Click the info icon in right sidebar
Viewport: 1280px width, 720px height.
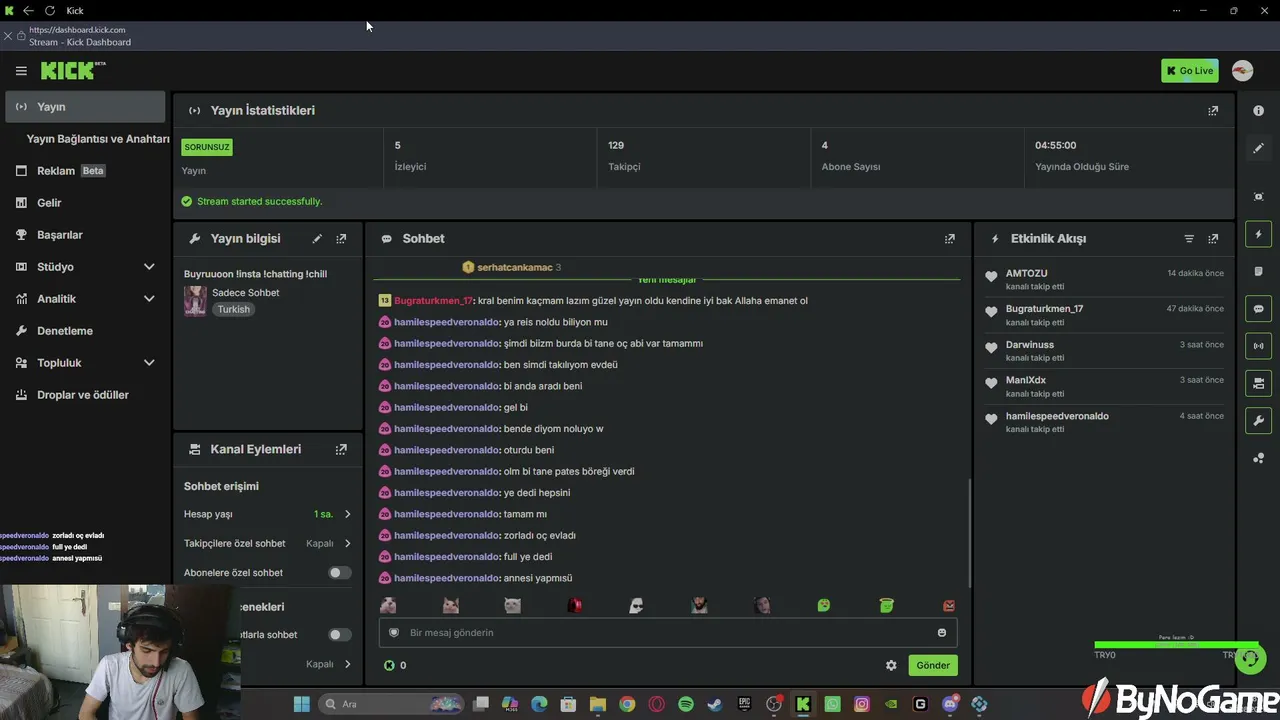pos(1259,111)
